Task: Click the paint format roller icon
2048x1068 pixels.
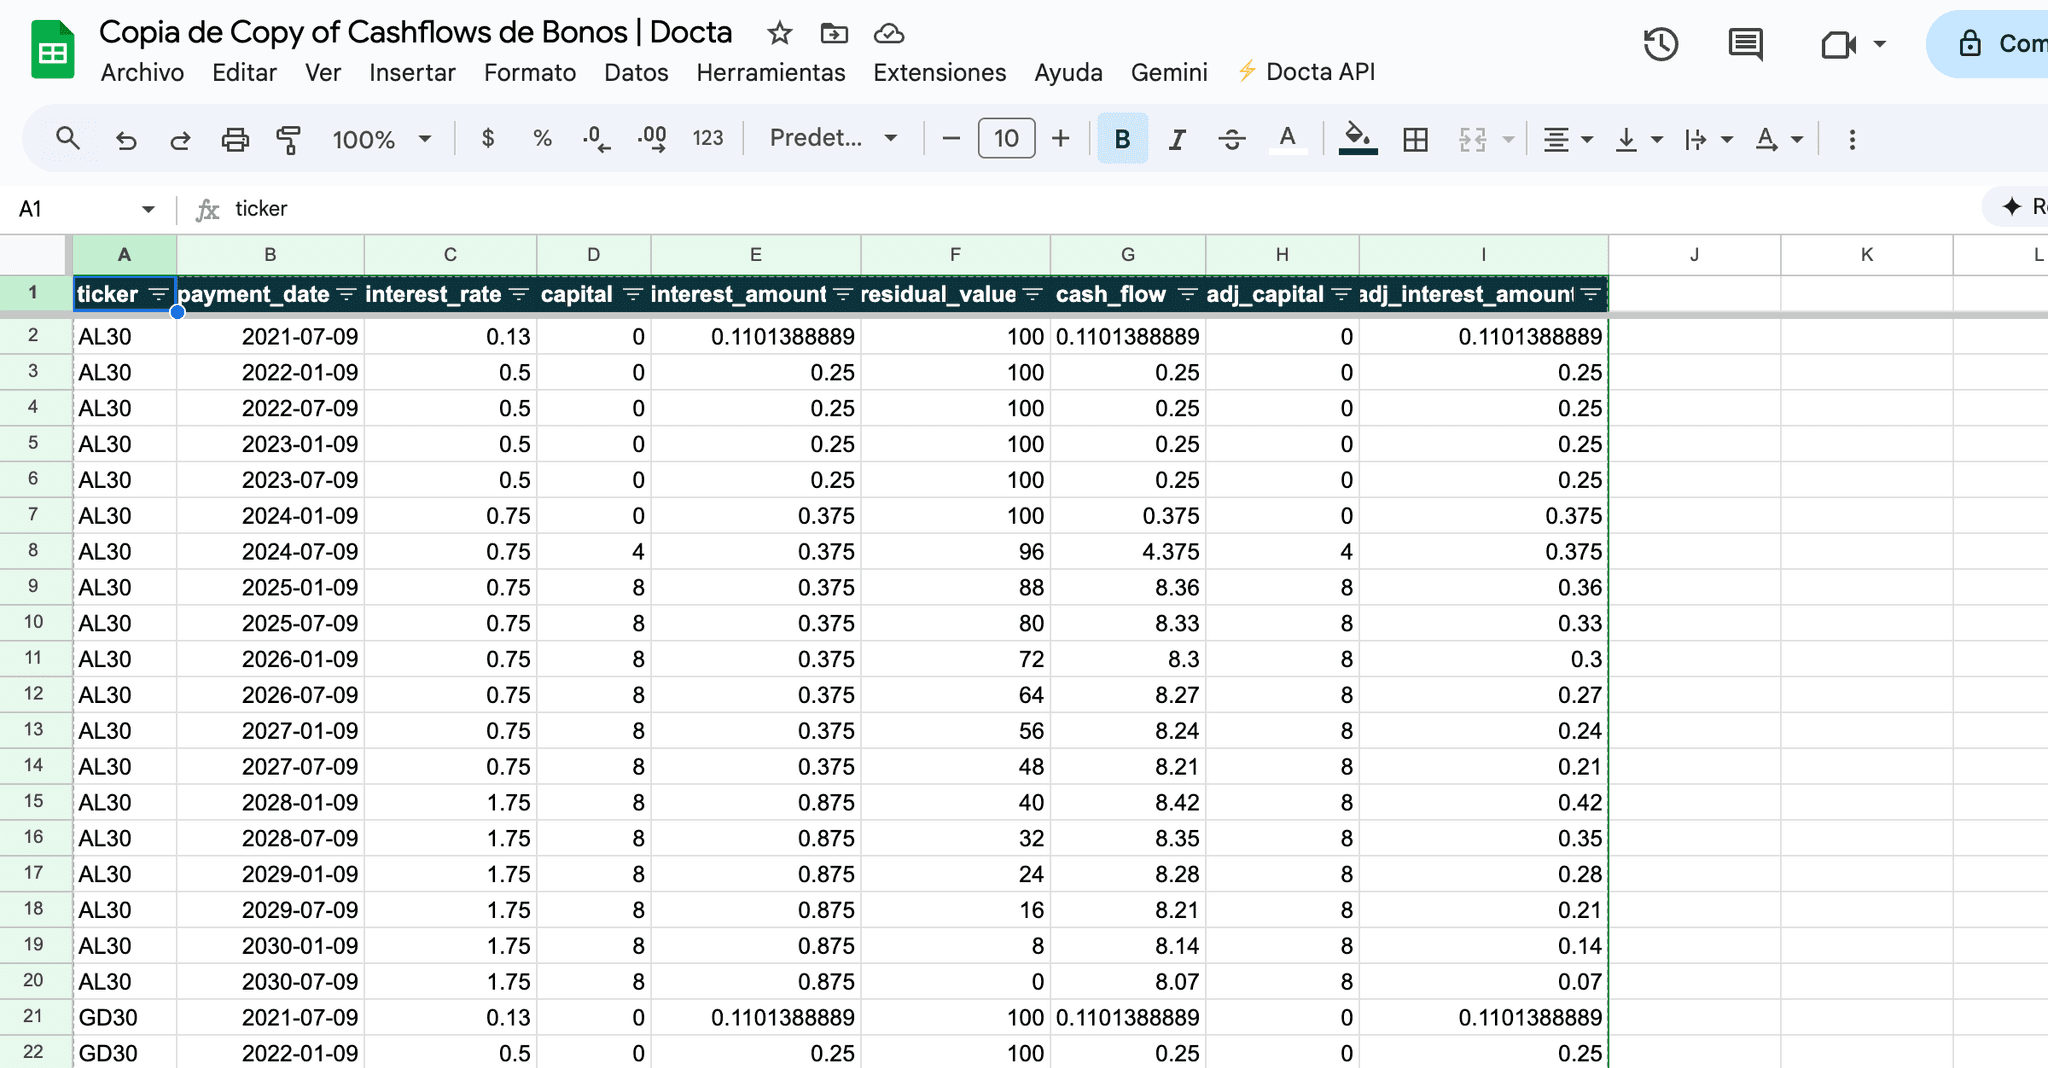Action: [x=289, y=139]
